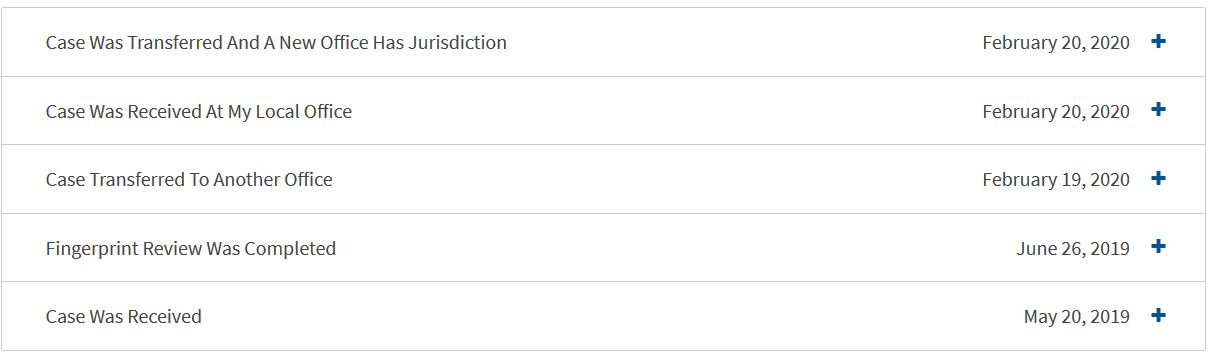Toggle the entire Received At My Local Office row
This screenshot has height=360, width=1212.
point(604,111)
